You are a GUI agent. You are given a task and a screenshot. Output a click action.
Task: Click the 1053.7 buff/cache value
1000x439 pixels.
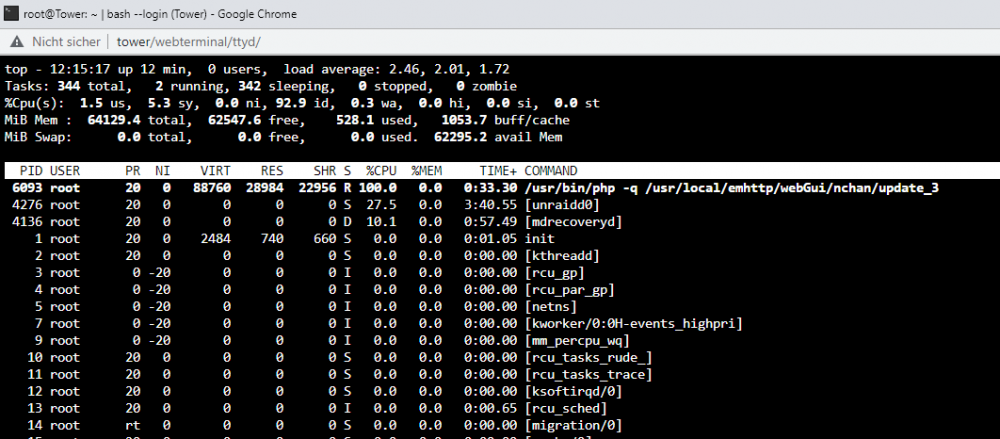pos(465,120)
